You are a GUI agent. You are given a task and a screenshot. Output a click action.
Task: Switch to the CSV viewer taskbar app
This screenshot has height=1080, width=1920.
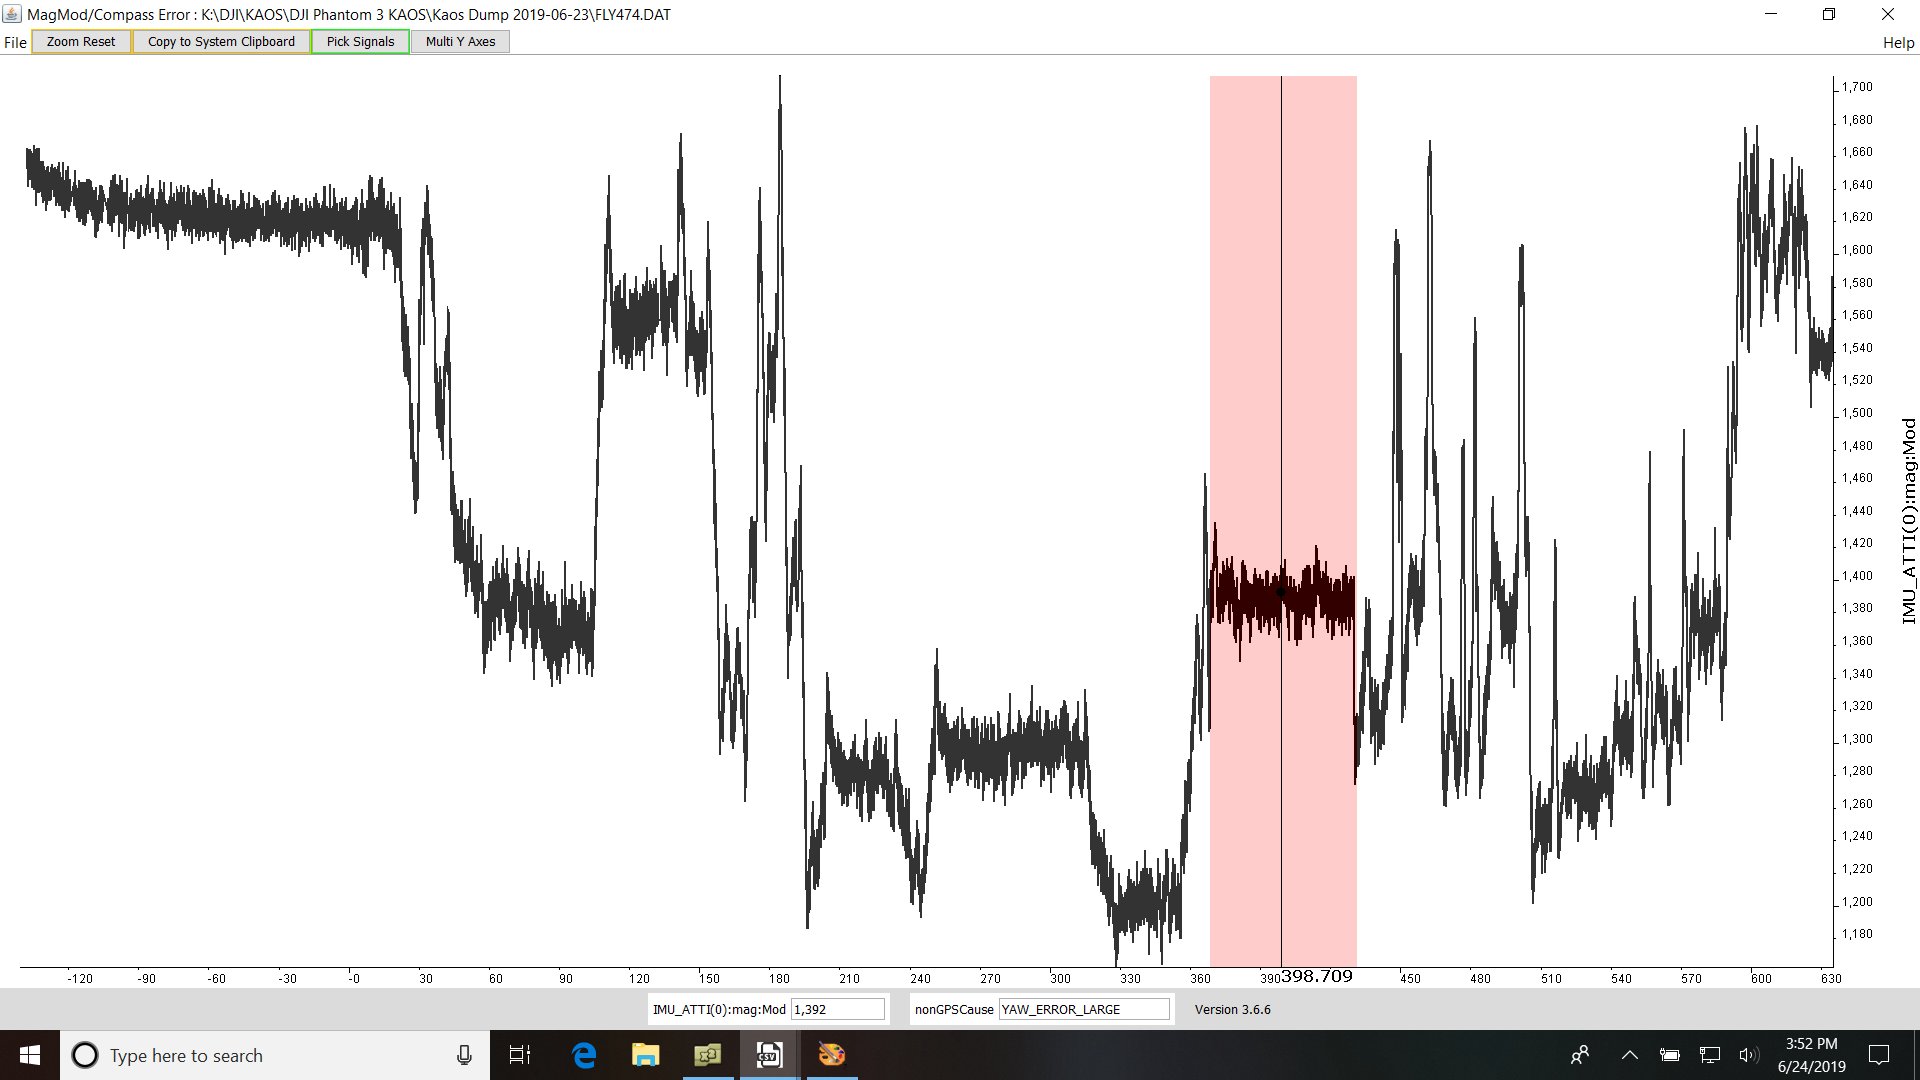coord(768,1055)
